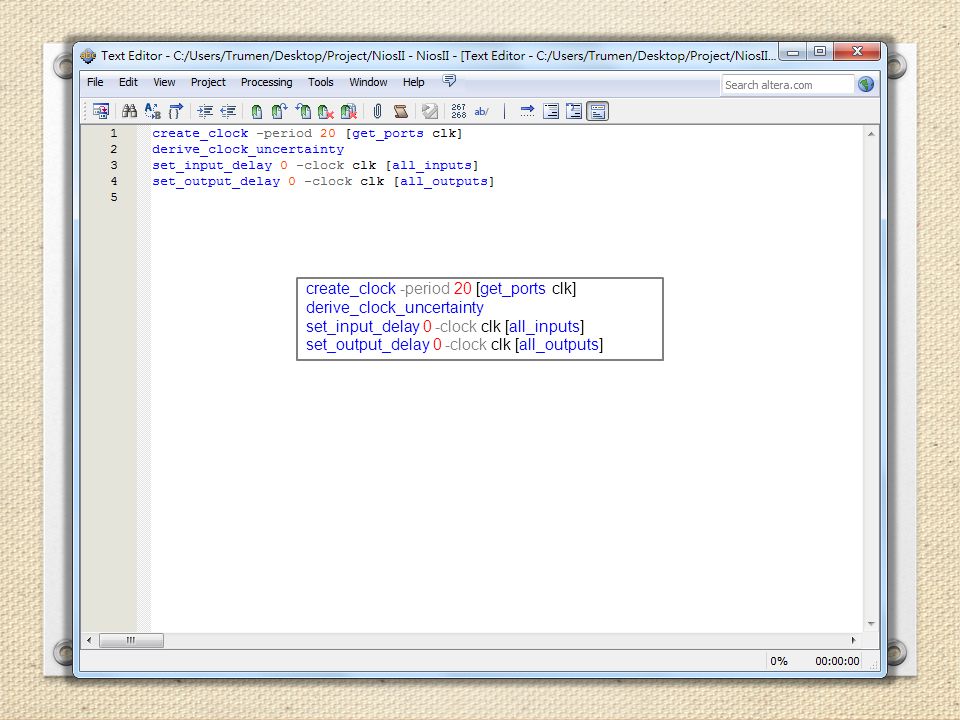
Task: Click line number 4 in the gutter
Action: [114, 181]
